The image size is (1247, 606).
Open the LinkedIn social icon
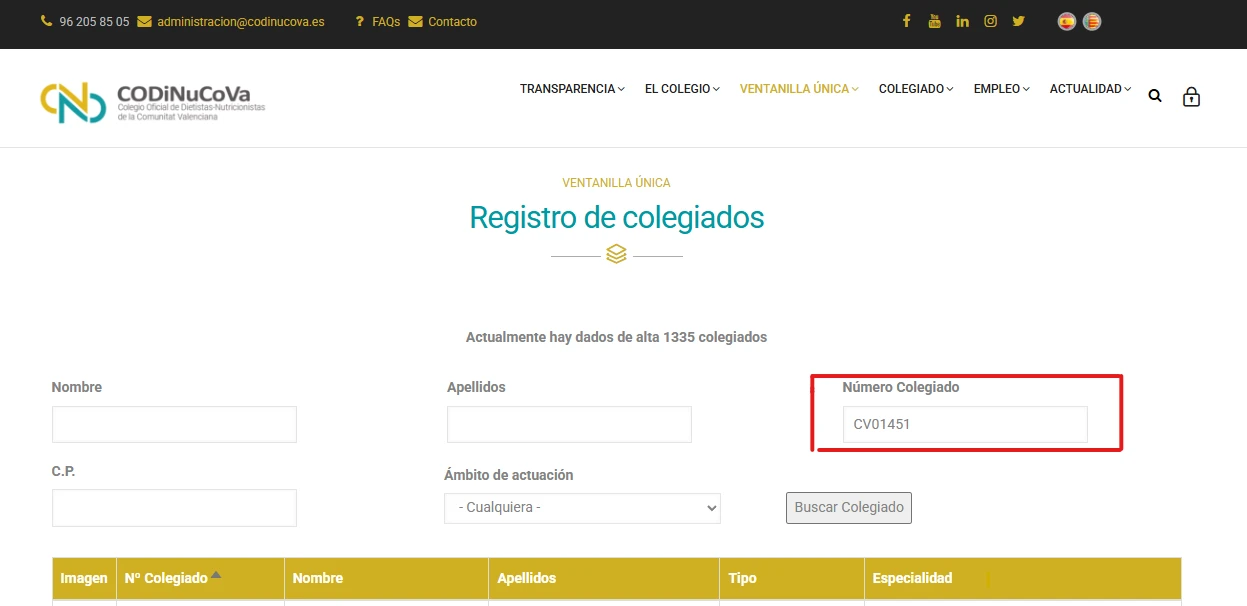coord(962,21)
